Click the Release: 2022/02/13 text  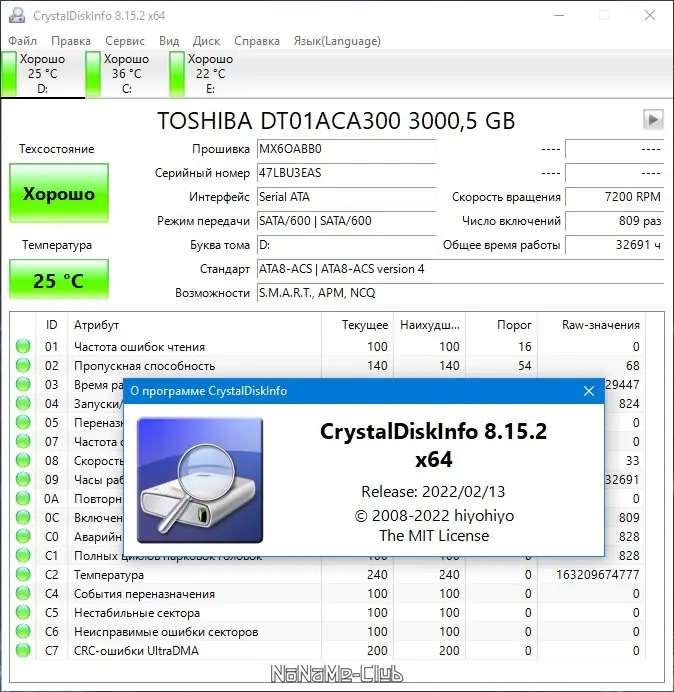click(x=433, y=492)
